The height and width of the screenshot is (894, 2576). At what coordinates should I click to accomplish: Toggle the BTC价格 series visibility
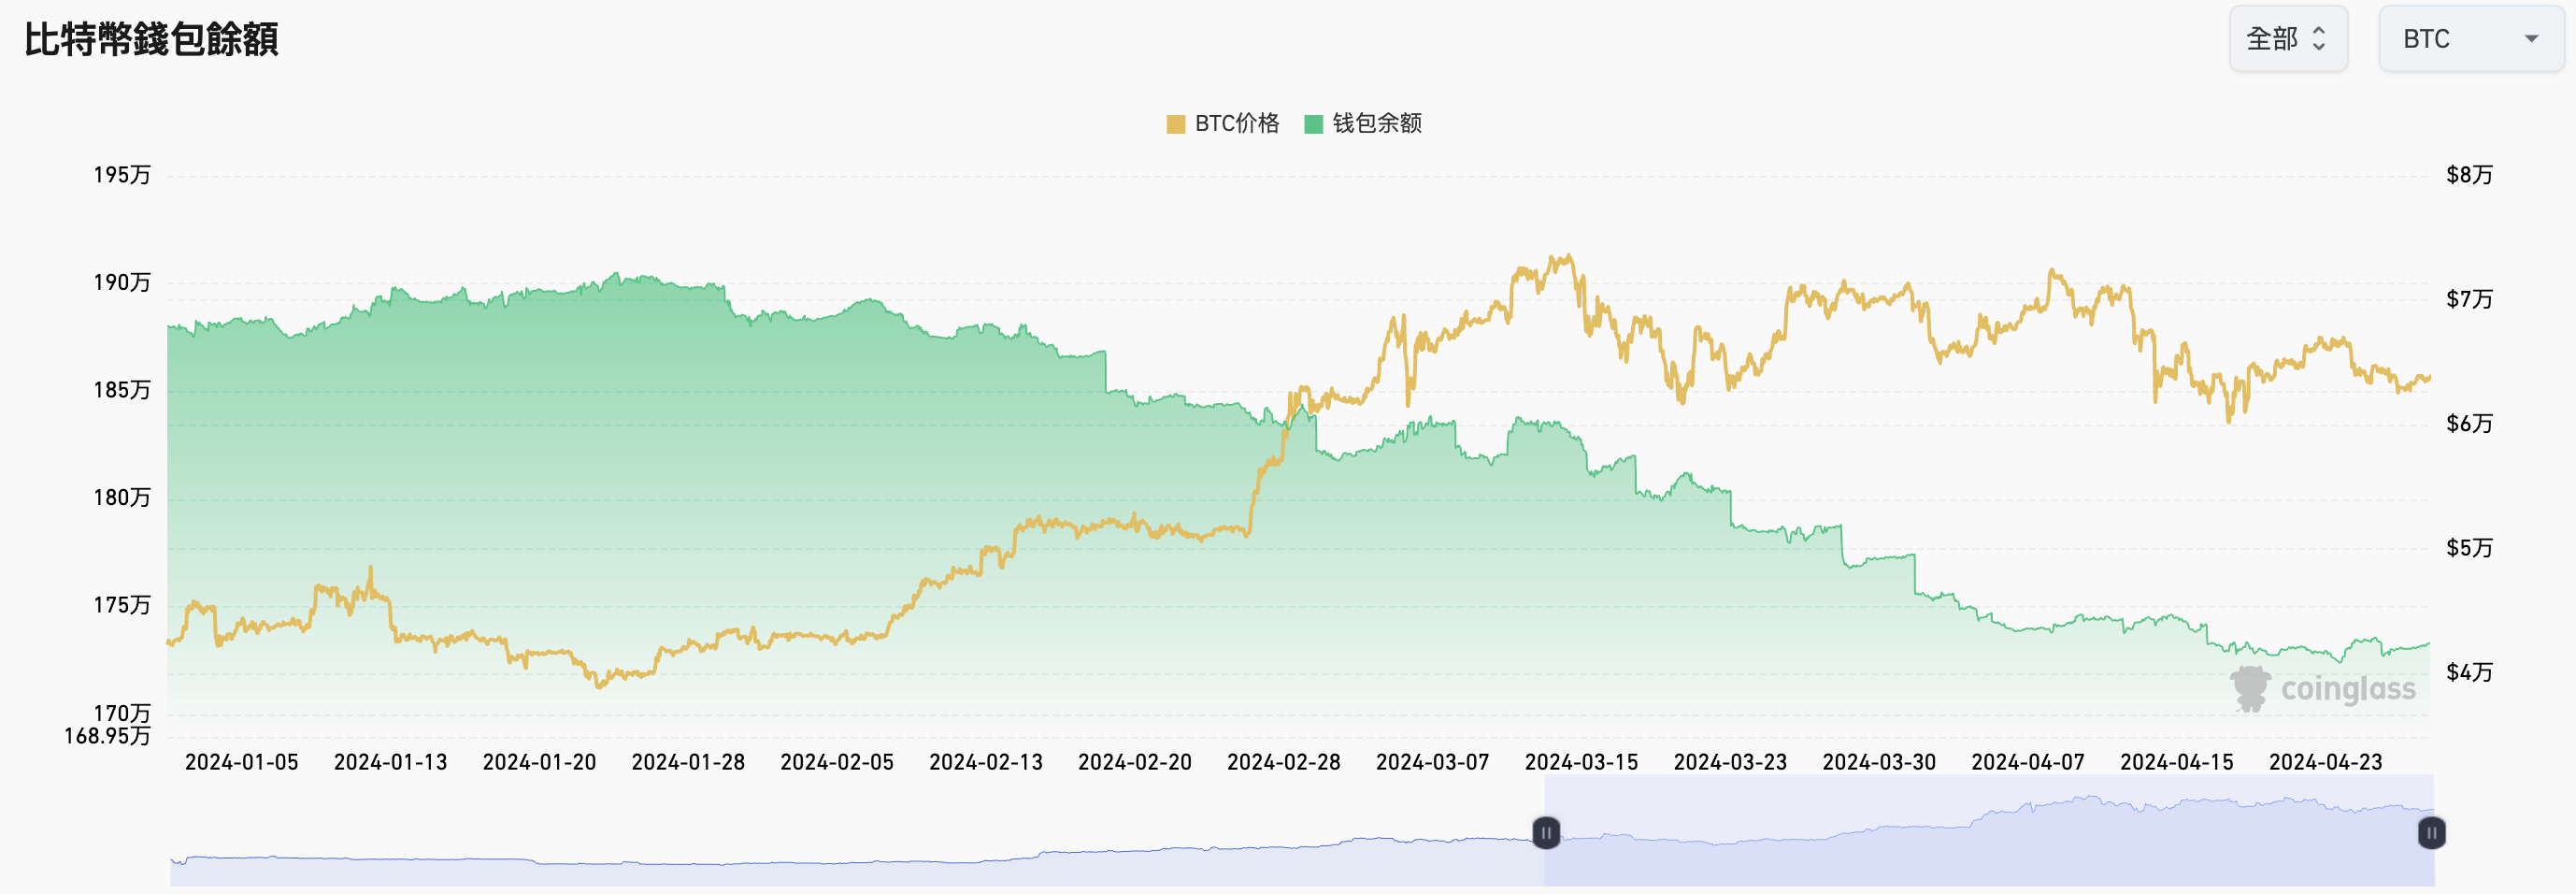pos(1220,123)
